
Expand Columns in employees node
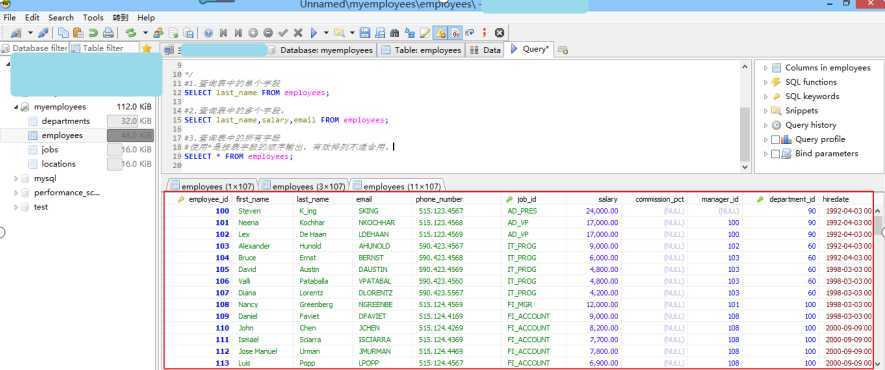pyautogui.click(x=766, y=68)
